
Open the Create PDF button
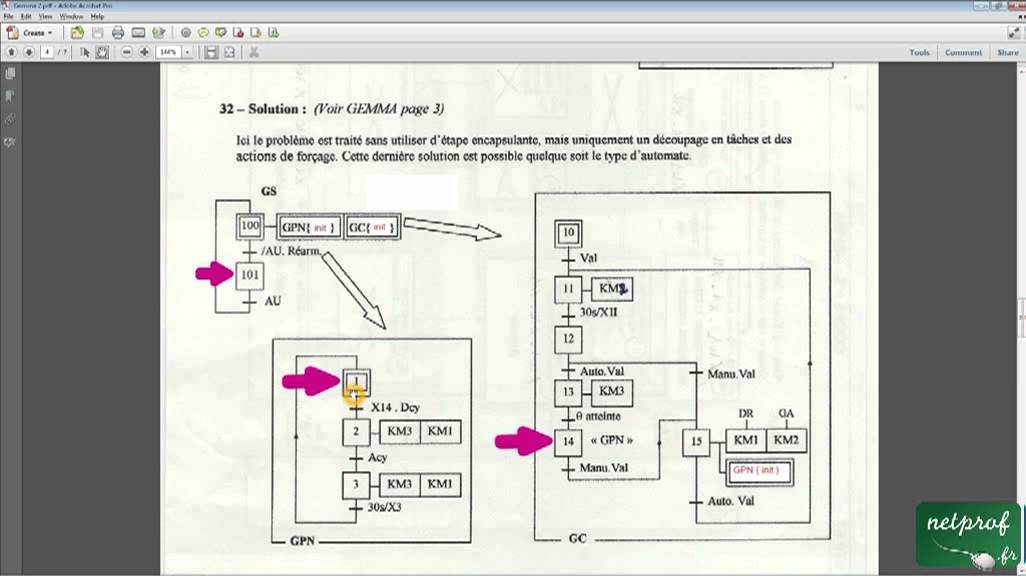point(27,33)
